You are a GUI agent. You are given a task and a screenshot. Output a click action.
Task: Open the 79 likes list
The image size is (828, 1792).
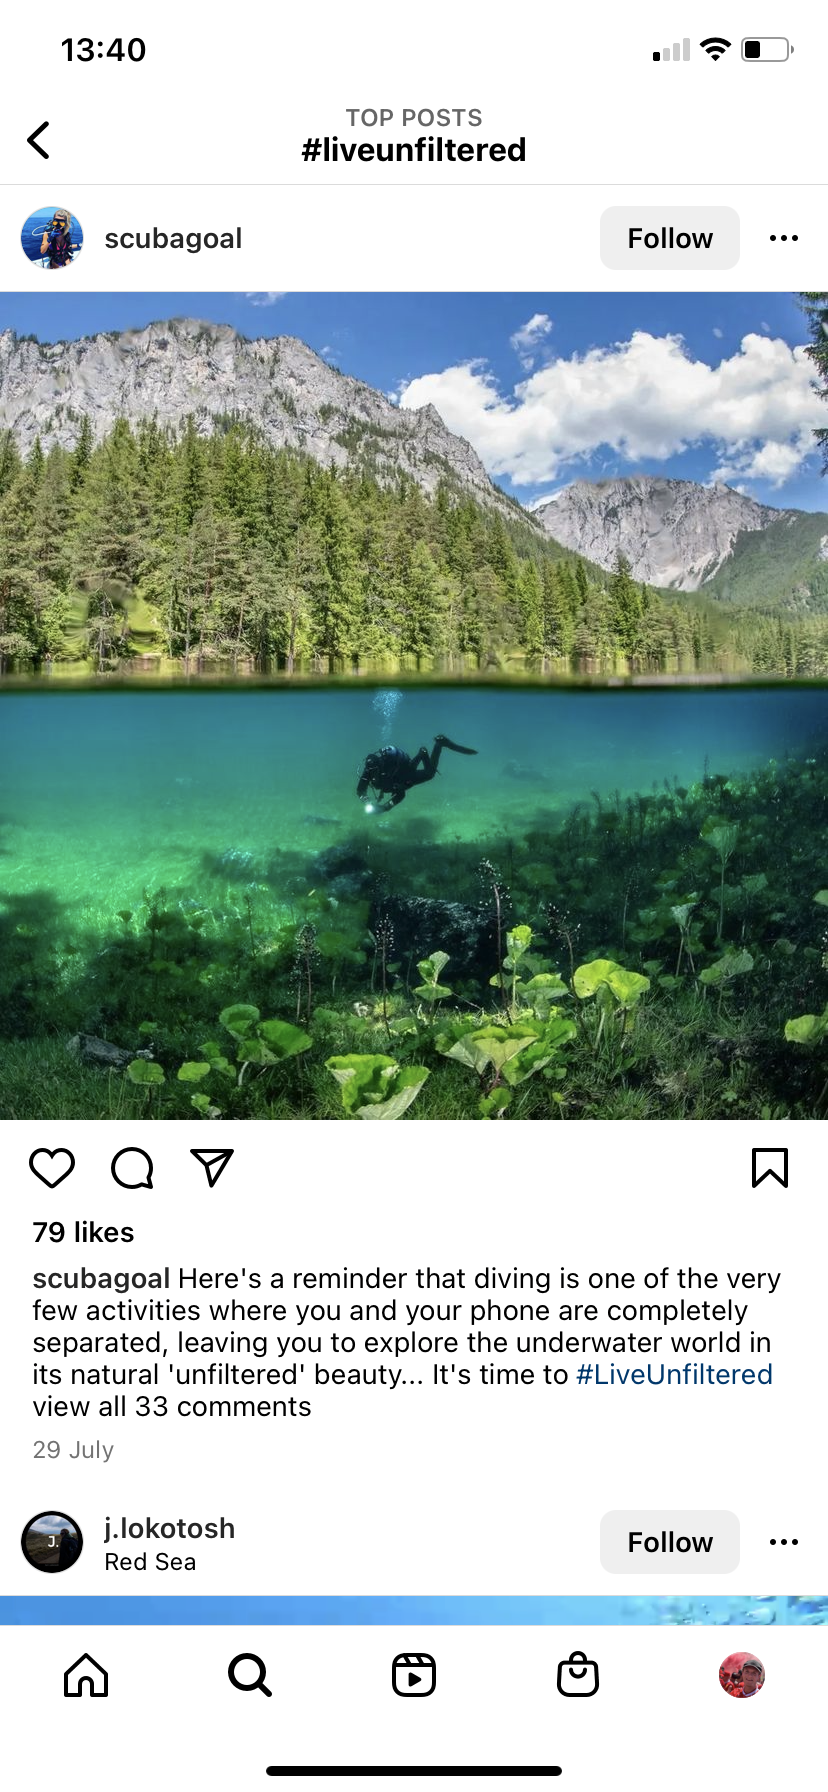[83, 1232]
